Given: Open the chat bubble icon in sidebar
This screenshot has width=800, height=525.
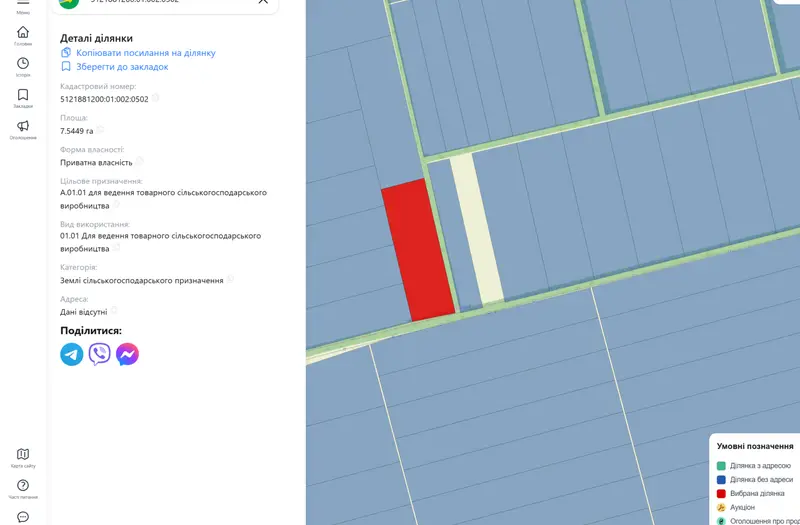Looking at the screenshot, I should coord(23,517).
